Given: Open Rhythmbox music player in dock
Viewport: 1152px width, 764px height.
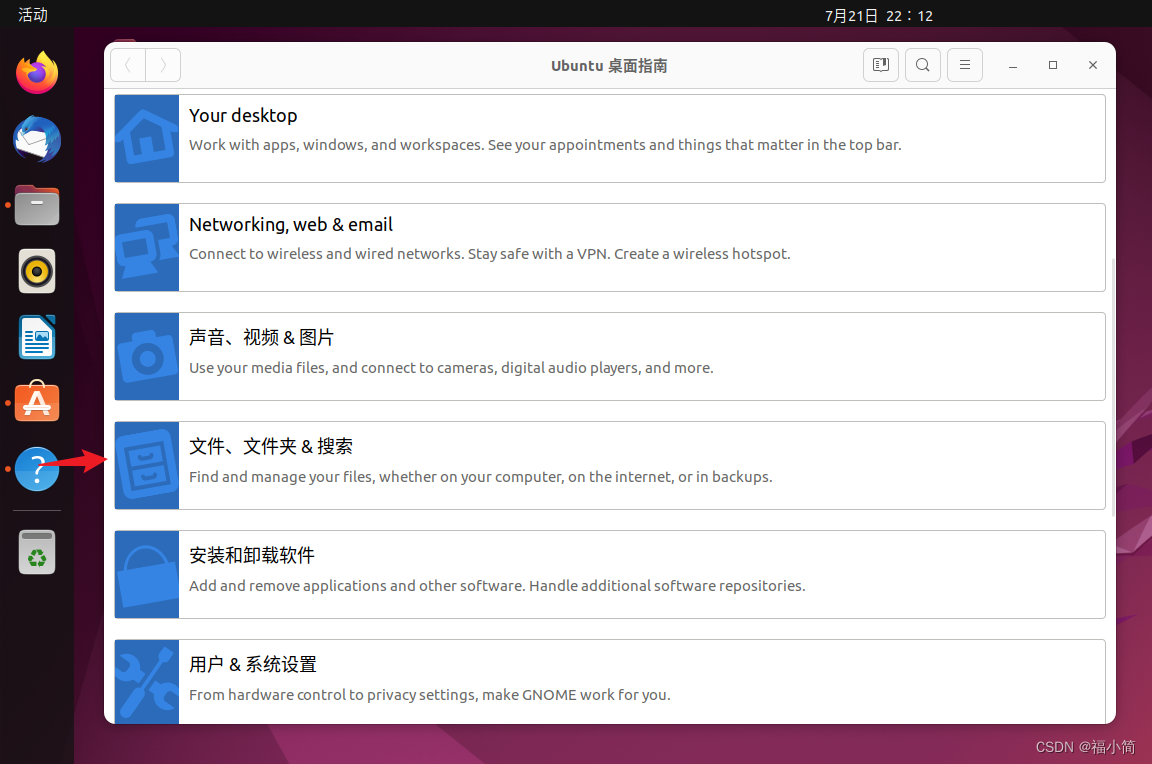Looking at the screenshot, I should click(x=37, y=271).
